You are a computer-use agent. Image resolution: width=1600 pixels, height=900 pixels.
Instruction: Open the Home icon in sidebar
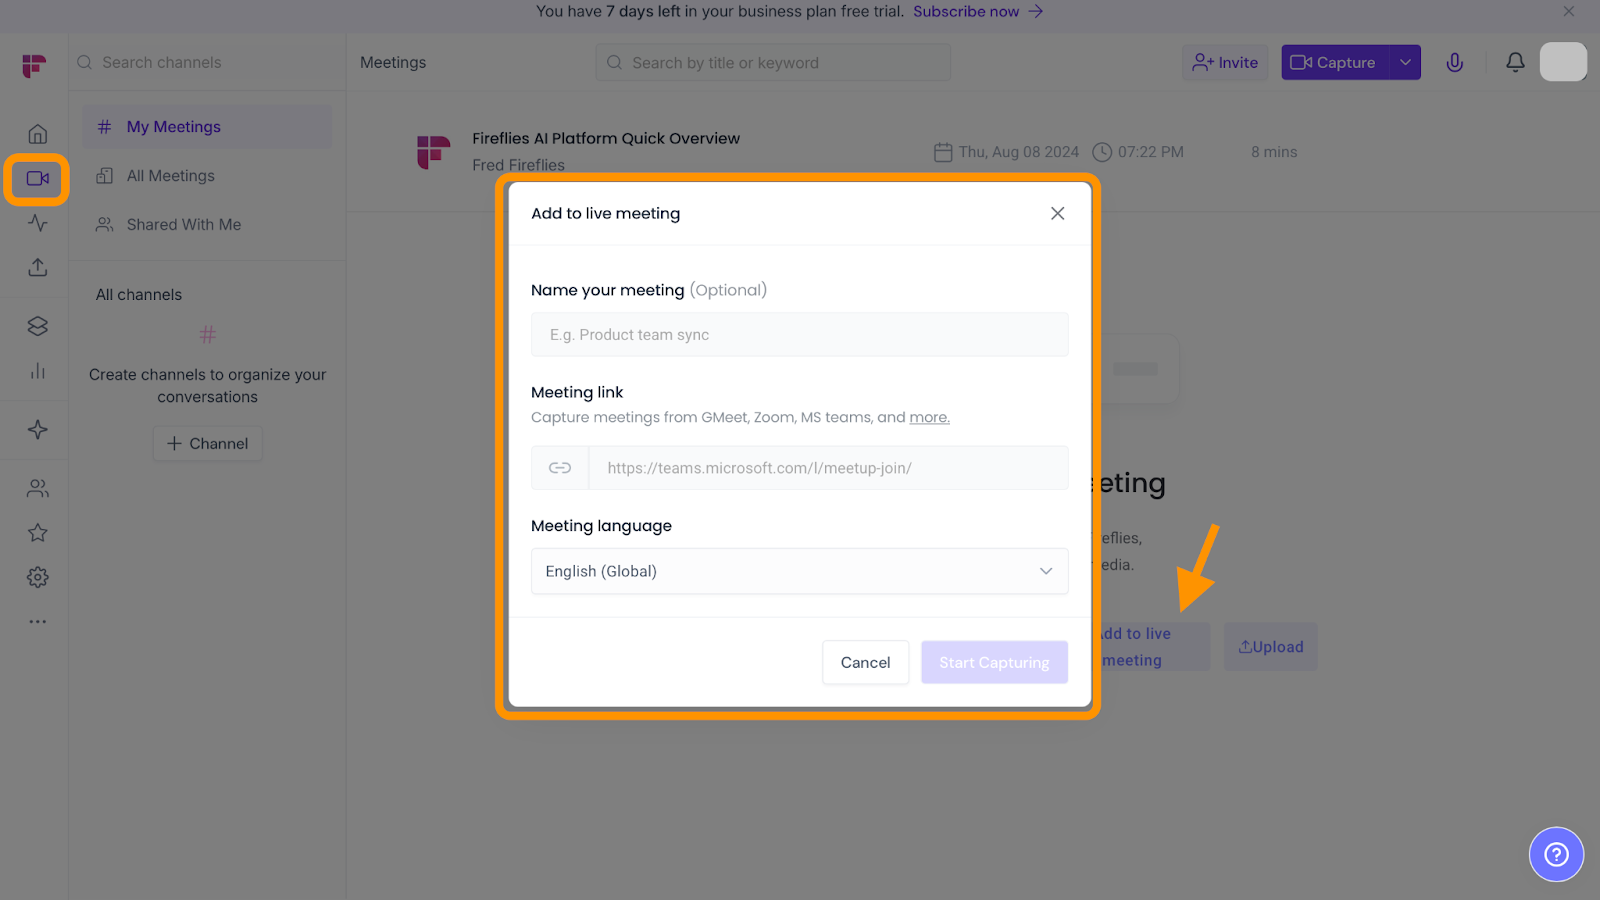pyautogui.click(x=38, y=134)
